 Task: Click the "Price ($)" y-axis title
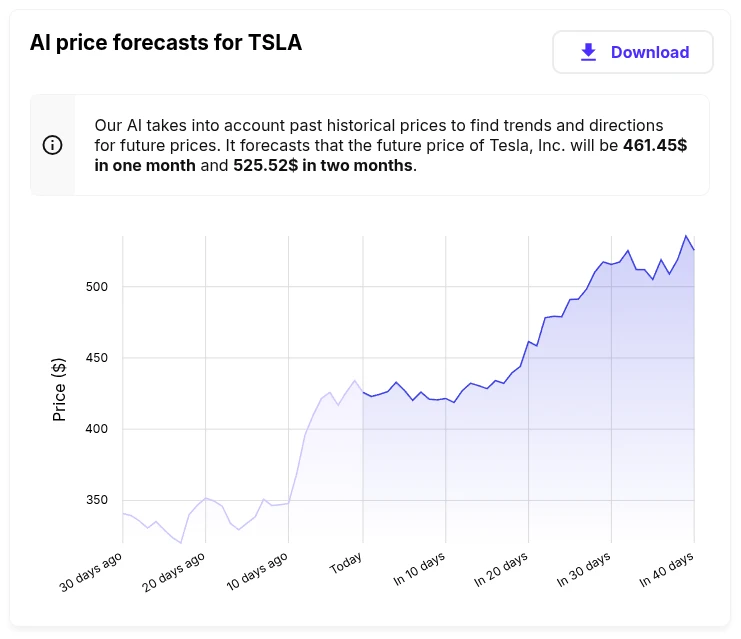(x=60, y=388)
